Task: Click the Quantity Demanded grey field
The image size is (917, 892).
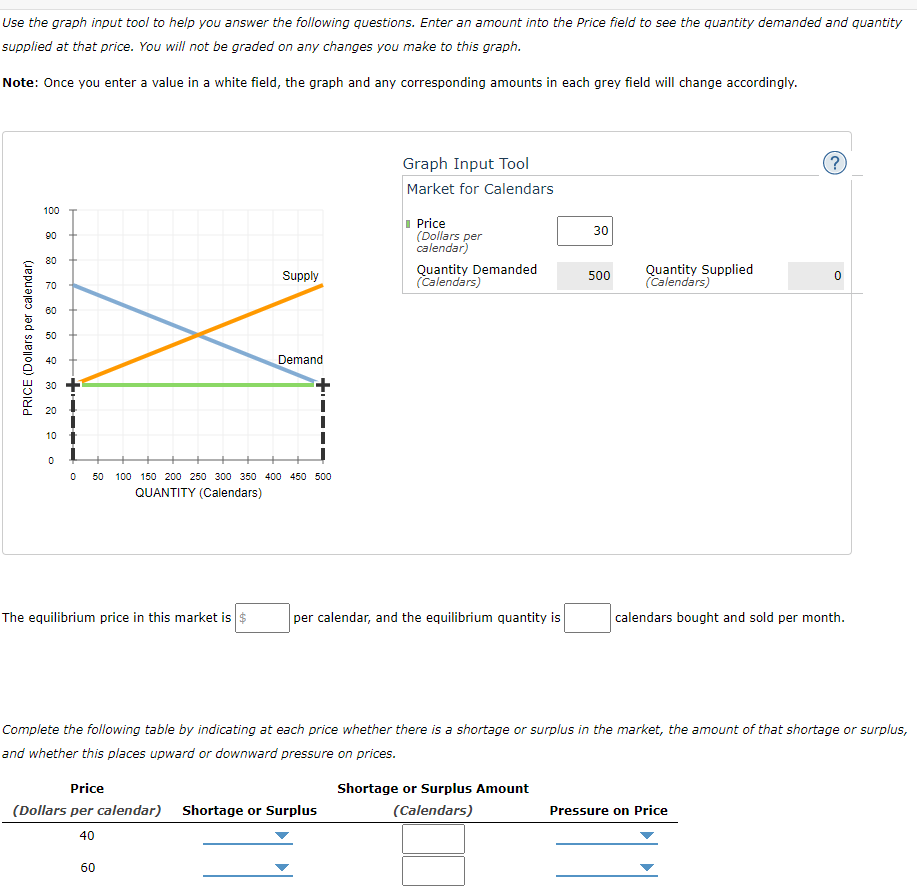Action: point(585,275)
